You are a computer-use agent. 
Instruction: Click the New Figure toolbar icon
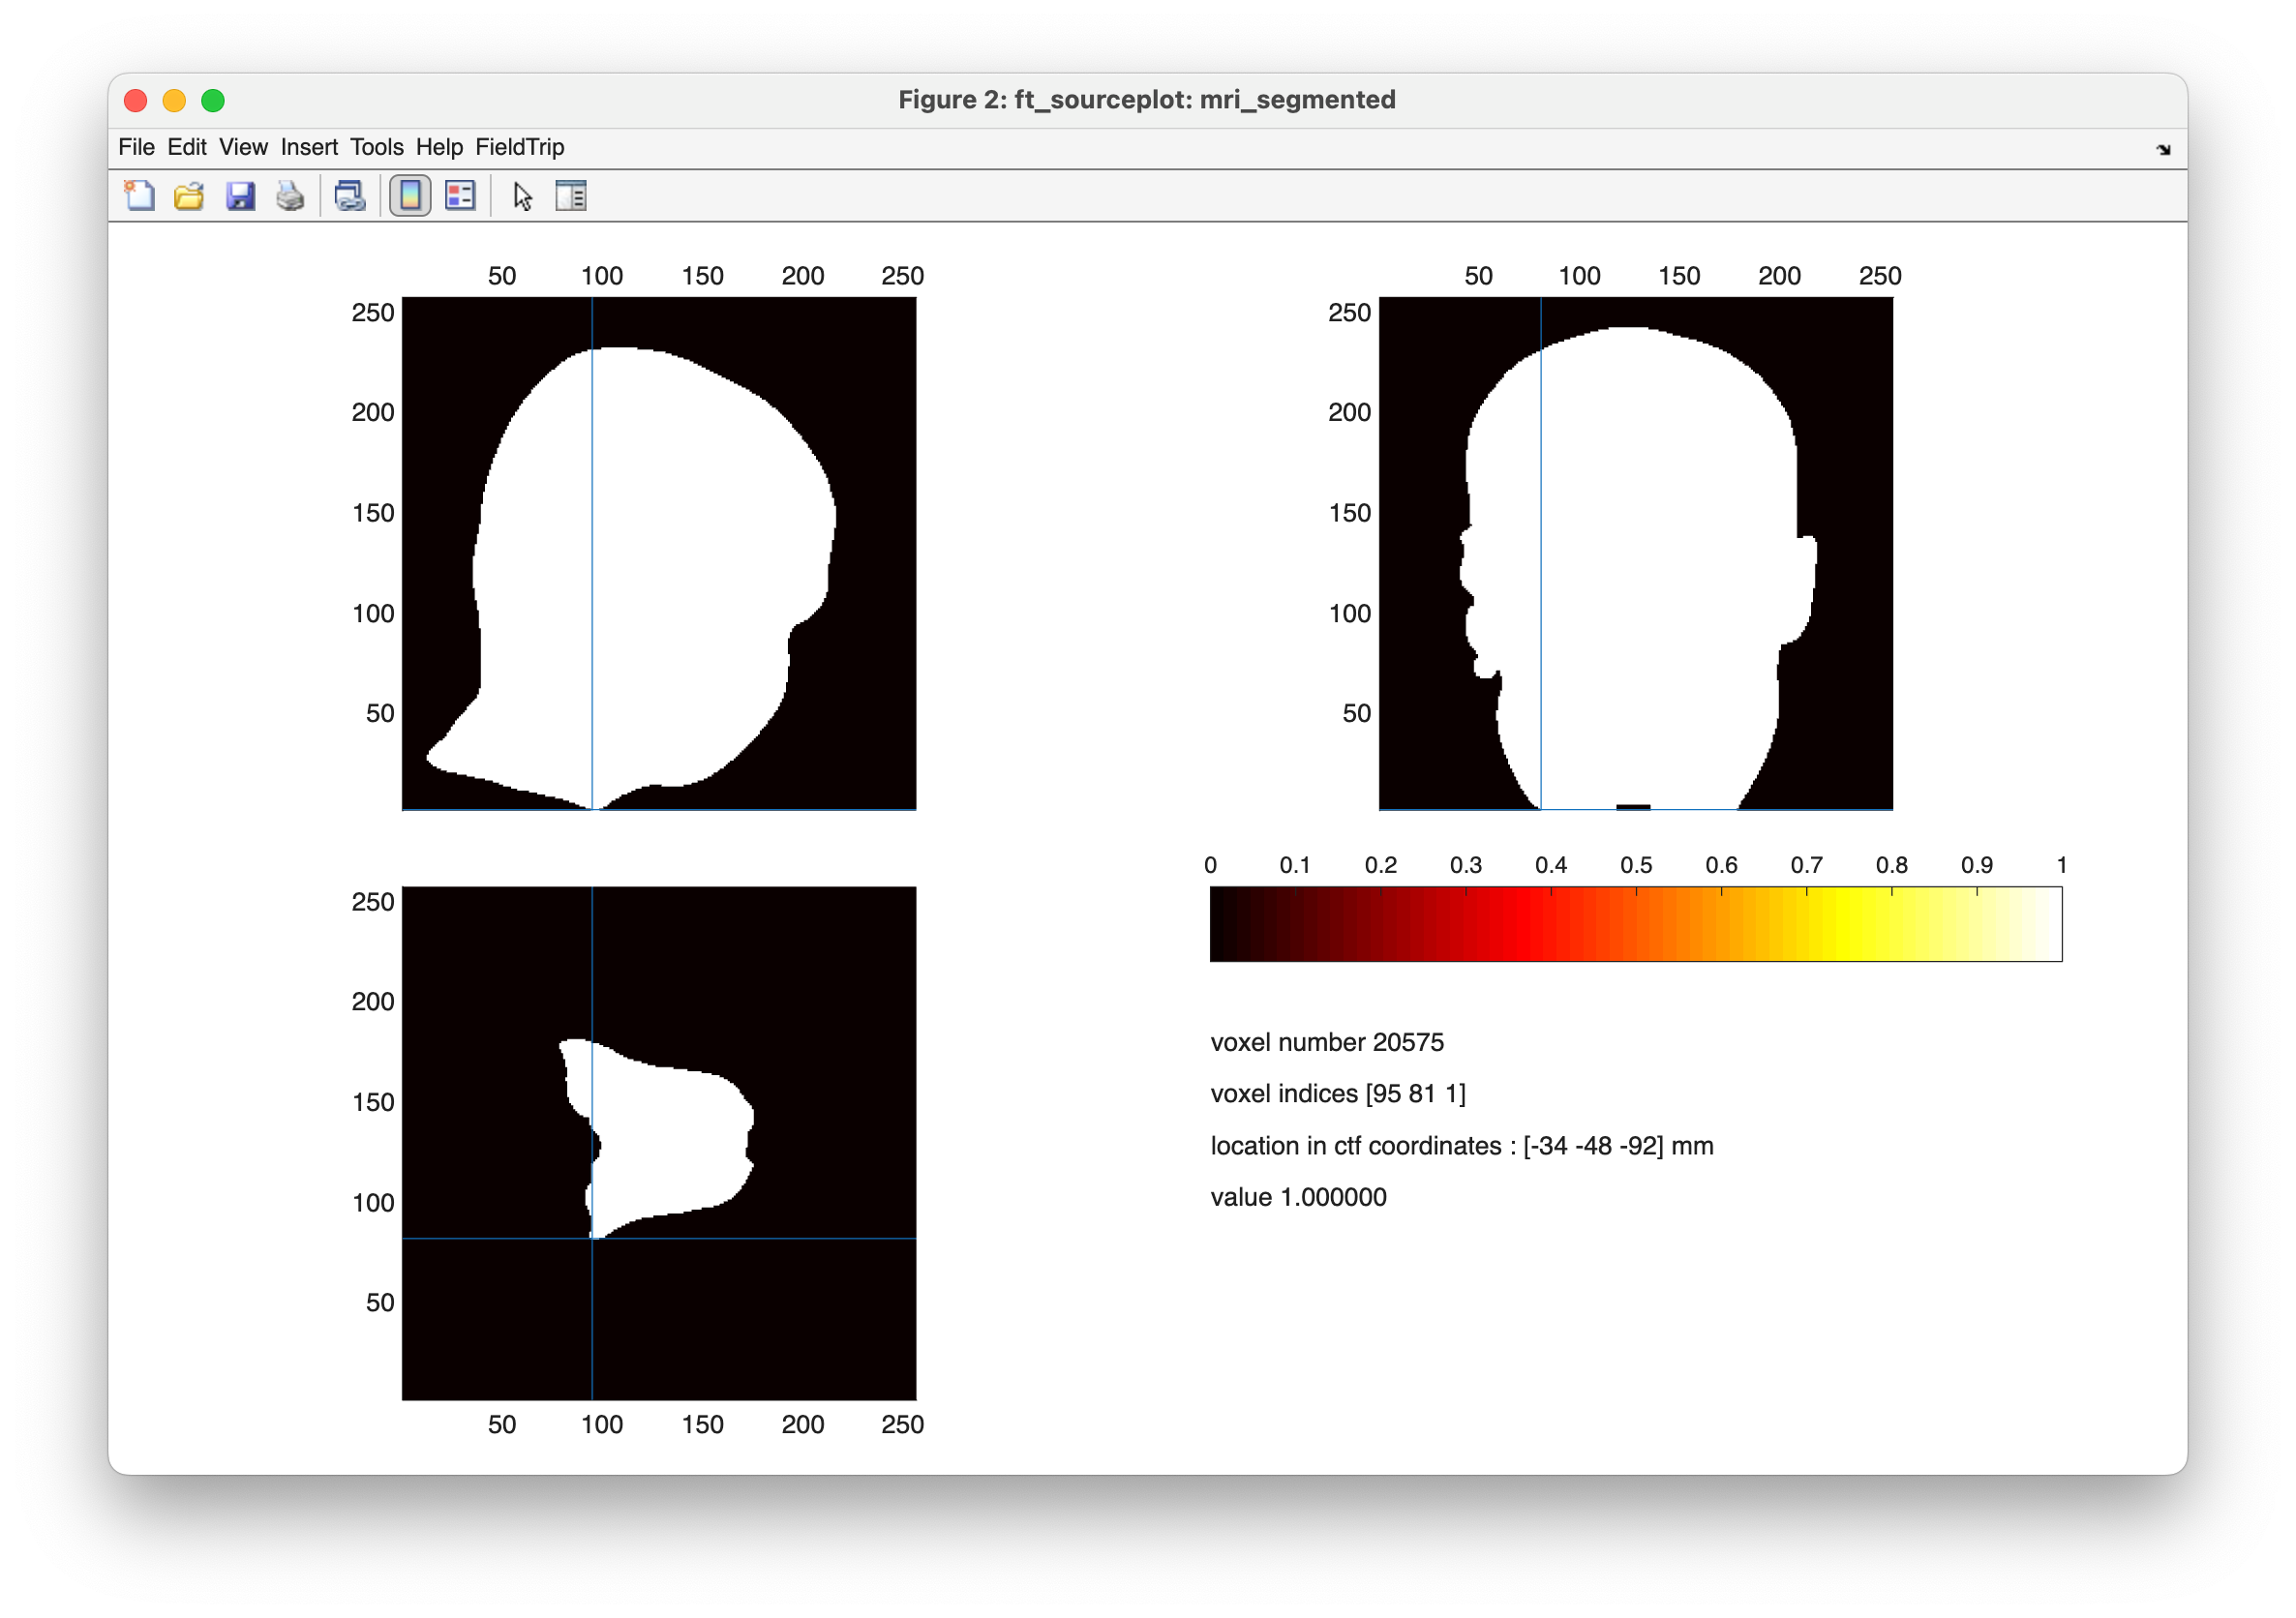point(139,196)
